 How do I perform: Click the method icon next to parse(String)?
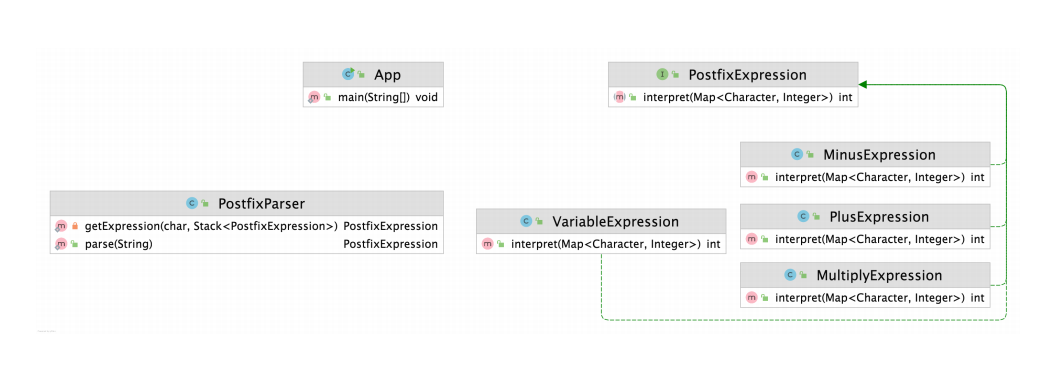pos(61,244)
